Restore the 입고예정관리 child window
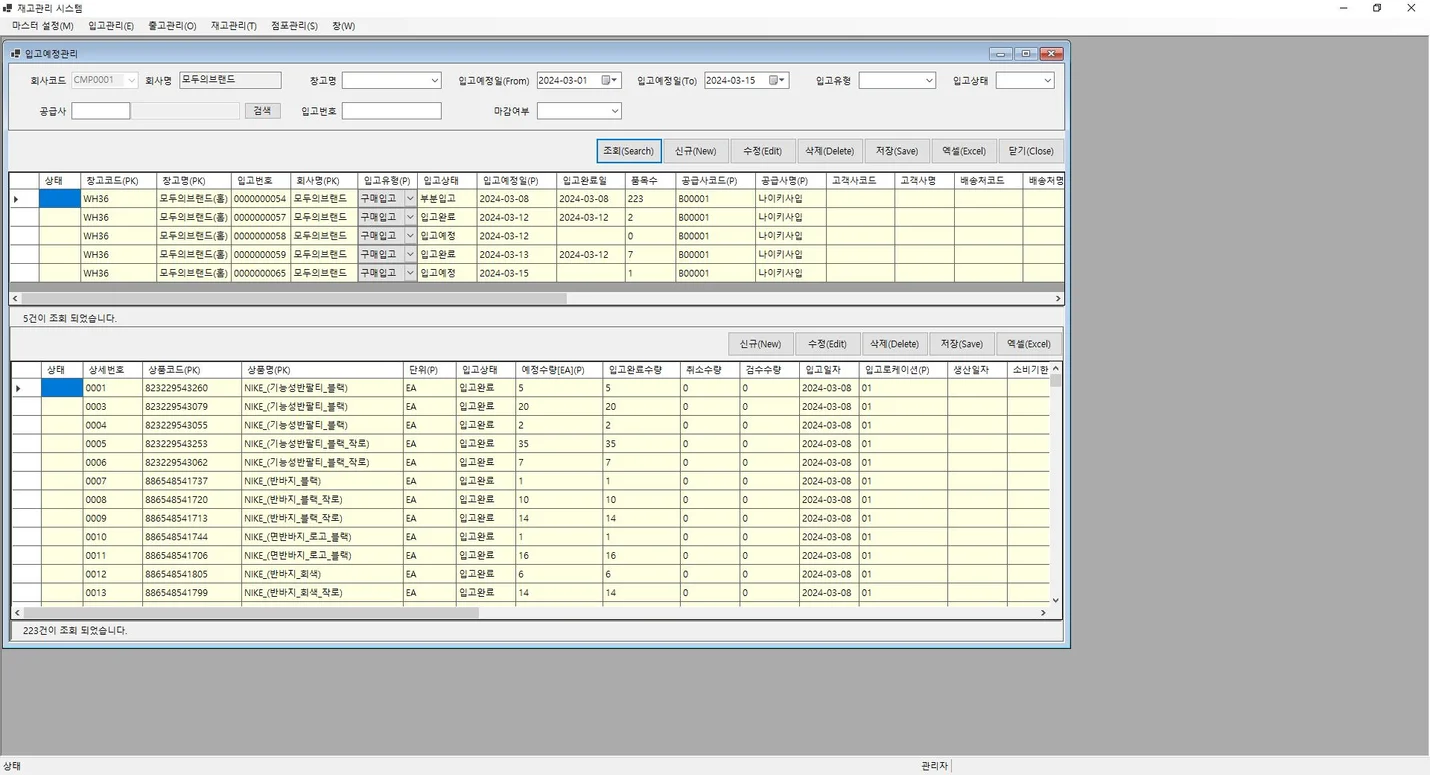 (x=1026, y=53)
